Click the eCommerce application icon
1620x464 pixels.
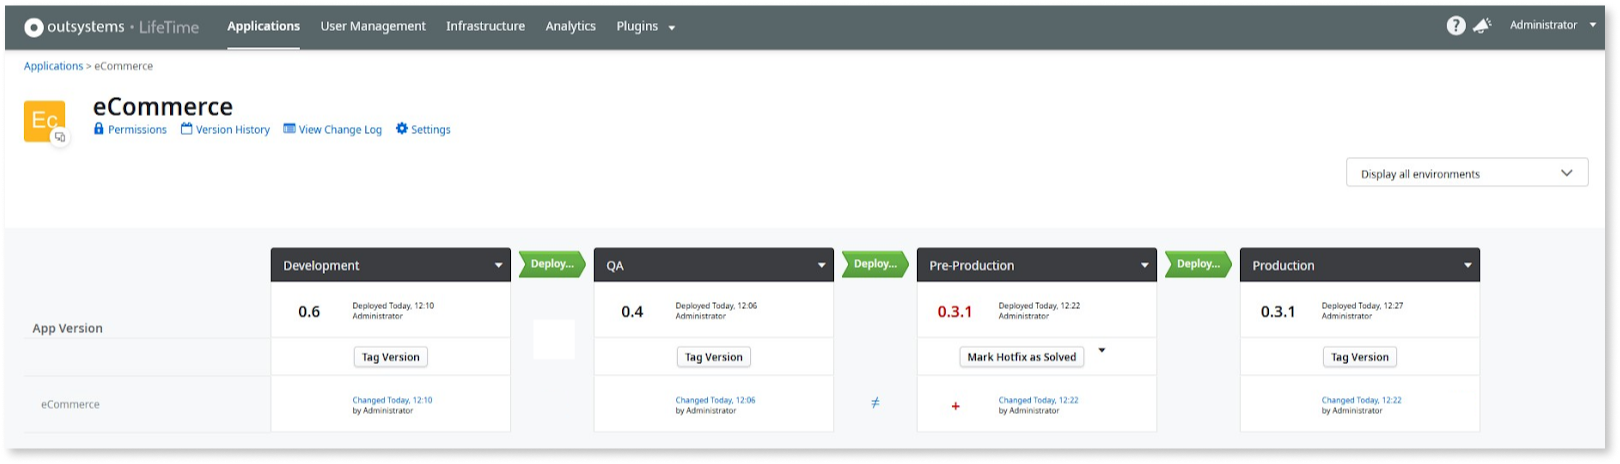pos(45,121)
